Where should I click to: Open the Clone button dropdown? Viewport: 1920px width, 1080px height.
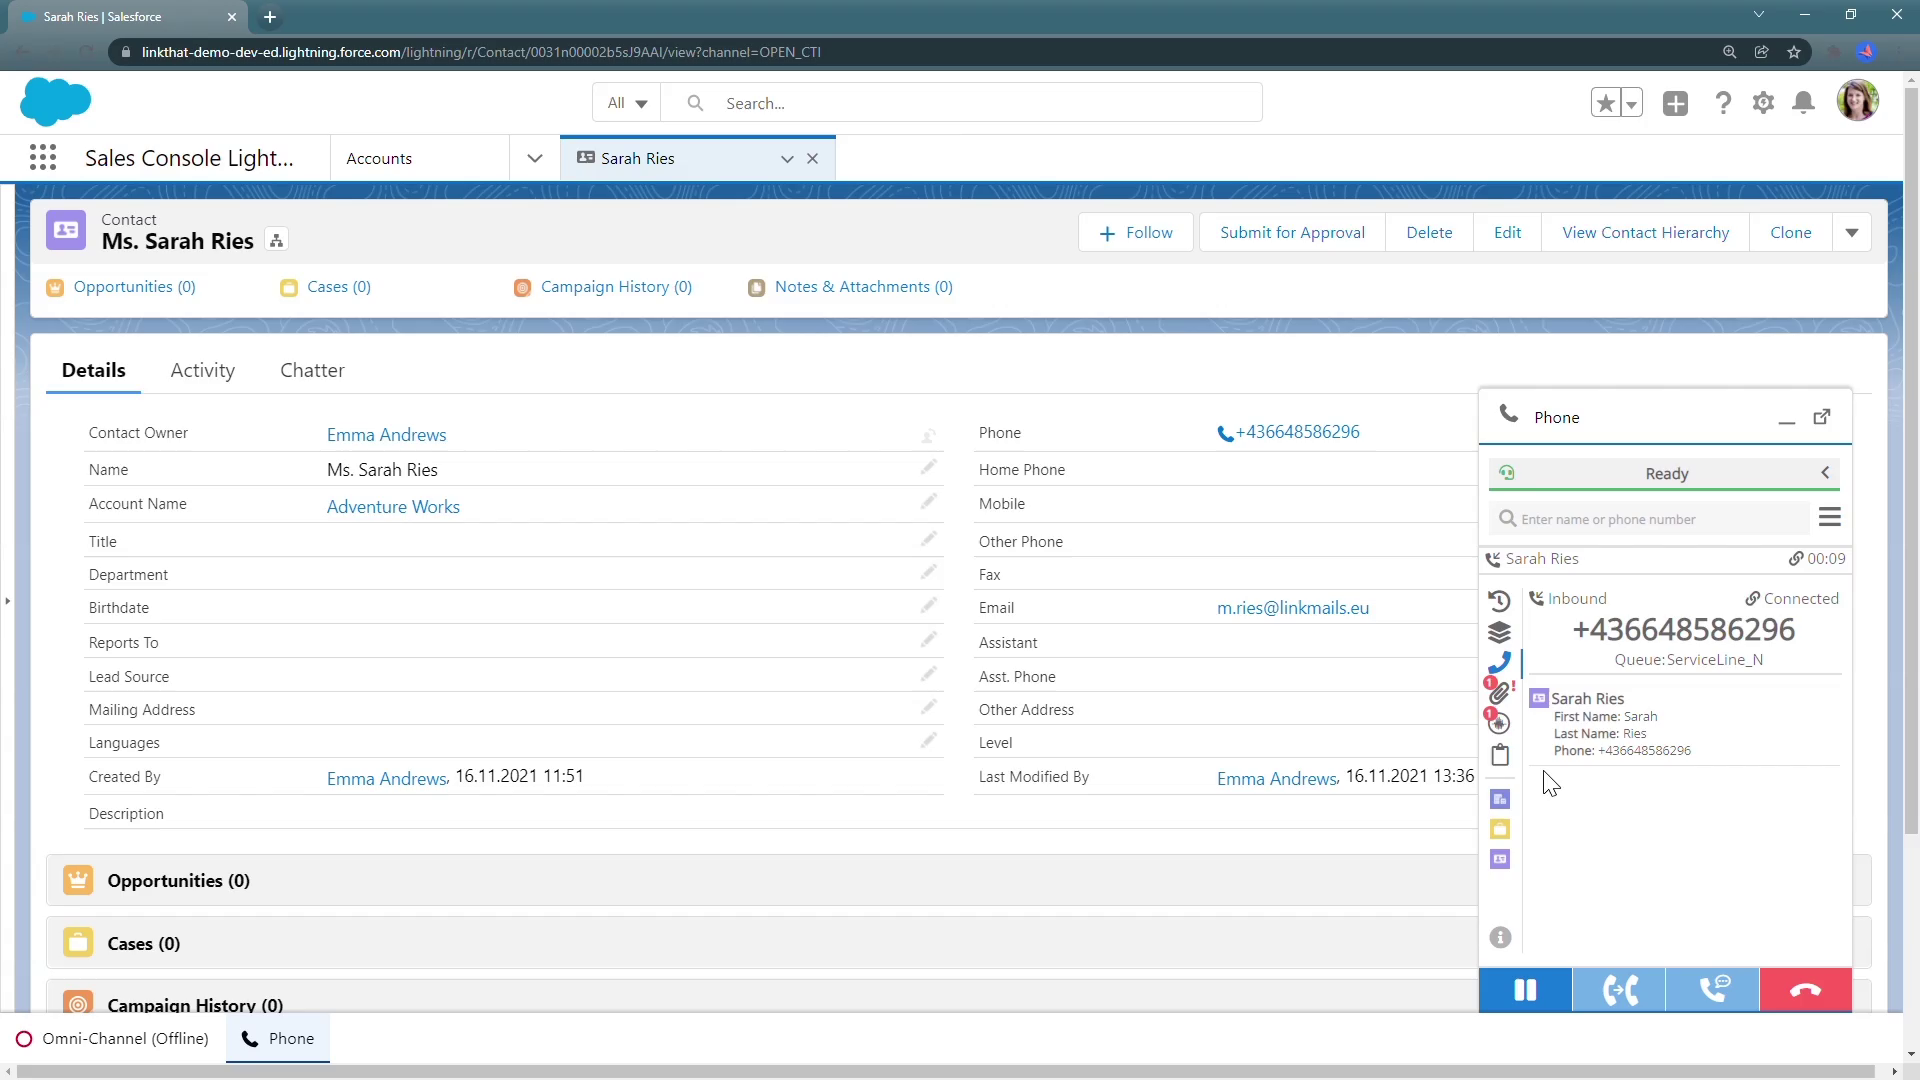(1852, 231)
